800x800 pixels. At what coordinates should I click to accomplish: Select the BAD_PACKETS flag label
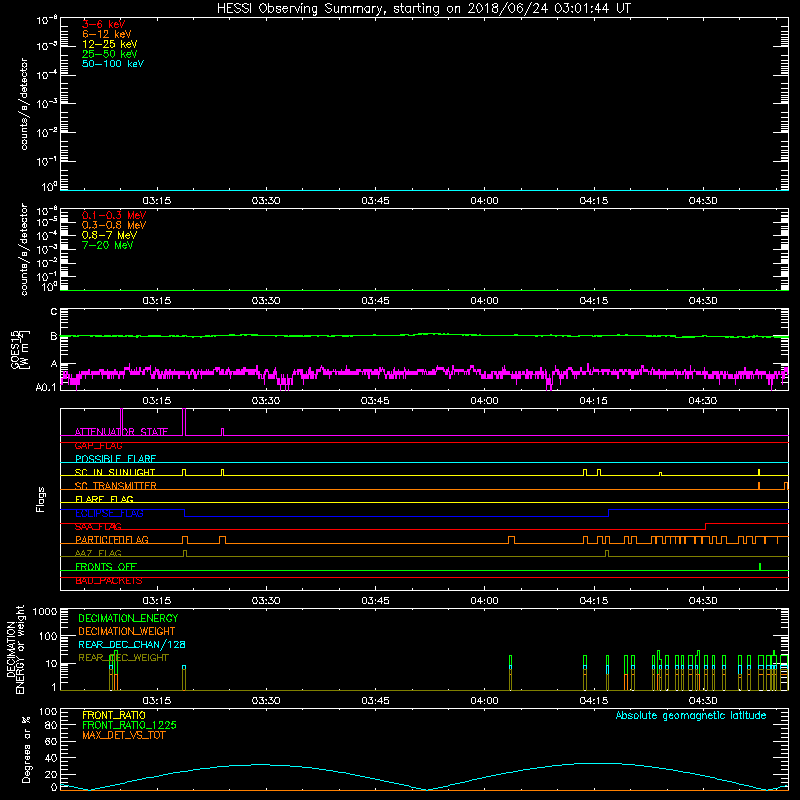[x=109, y=581]
